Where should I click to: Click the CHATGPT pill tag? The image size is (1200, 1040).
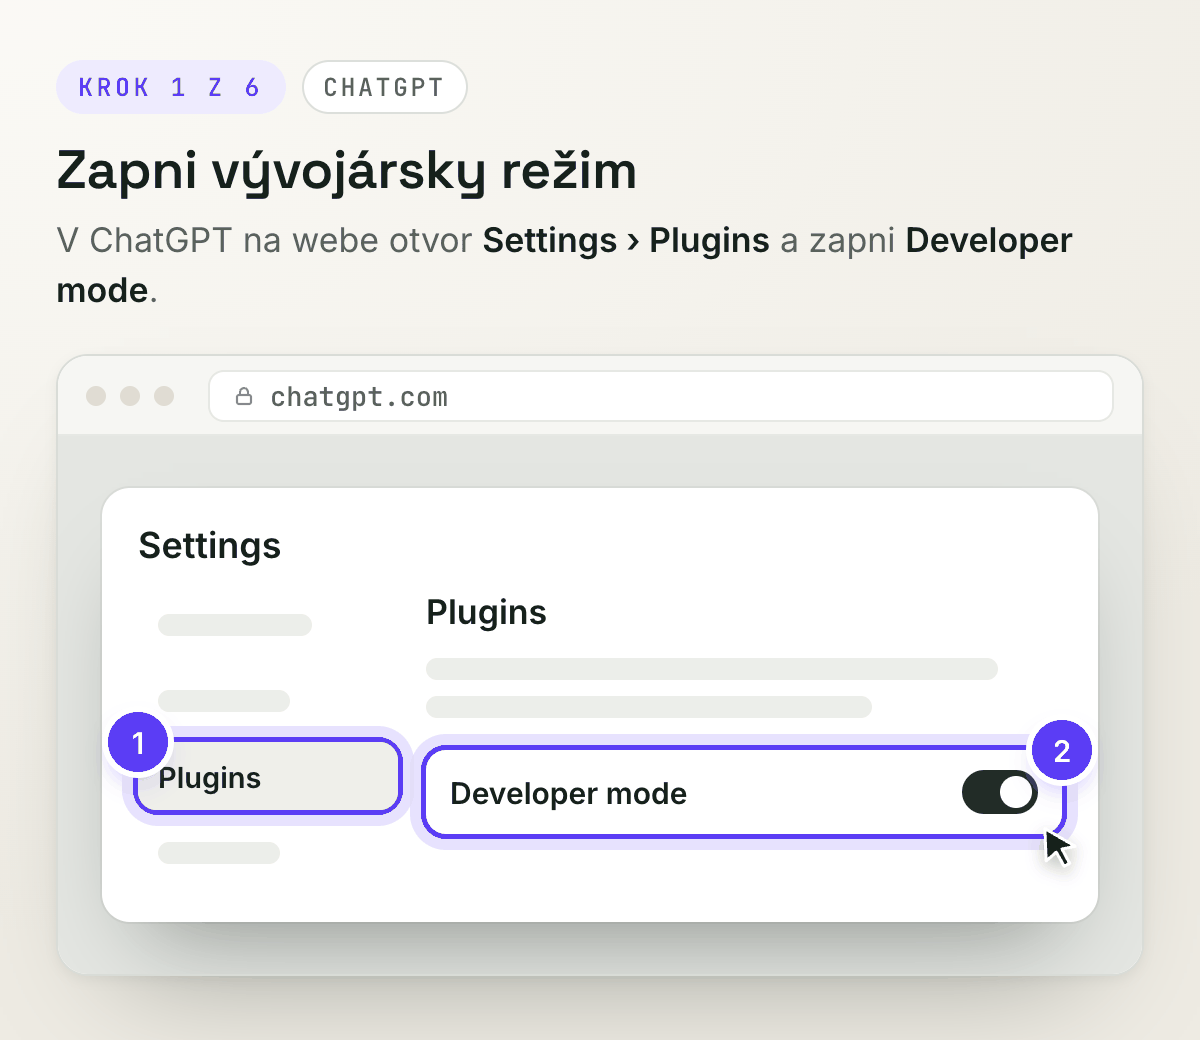[384, 87]
